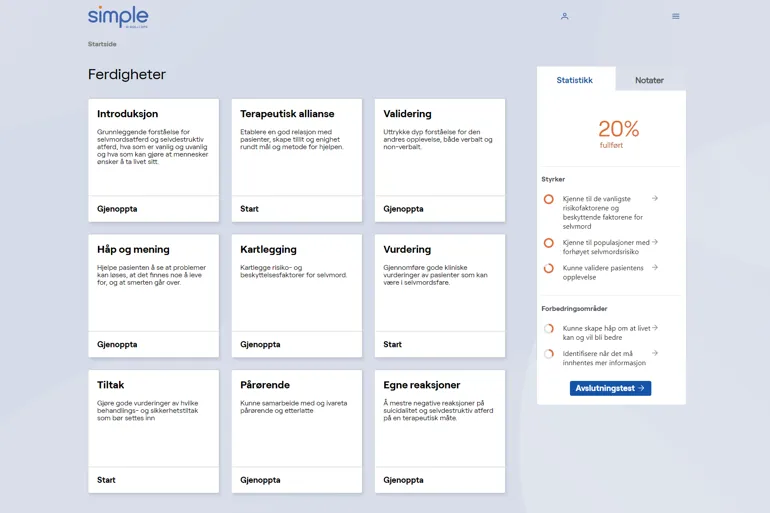The height and width of the screenshot is (513, 770).
Task: Resume the Introduksjon module with Gjenoppta
Action: tap(117, 209)
